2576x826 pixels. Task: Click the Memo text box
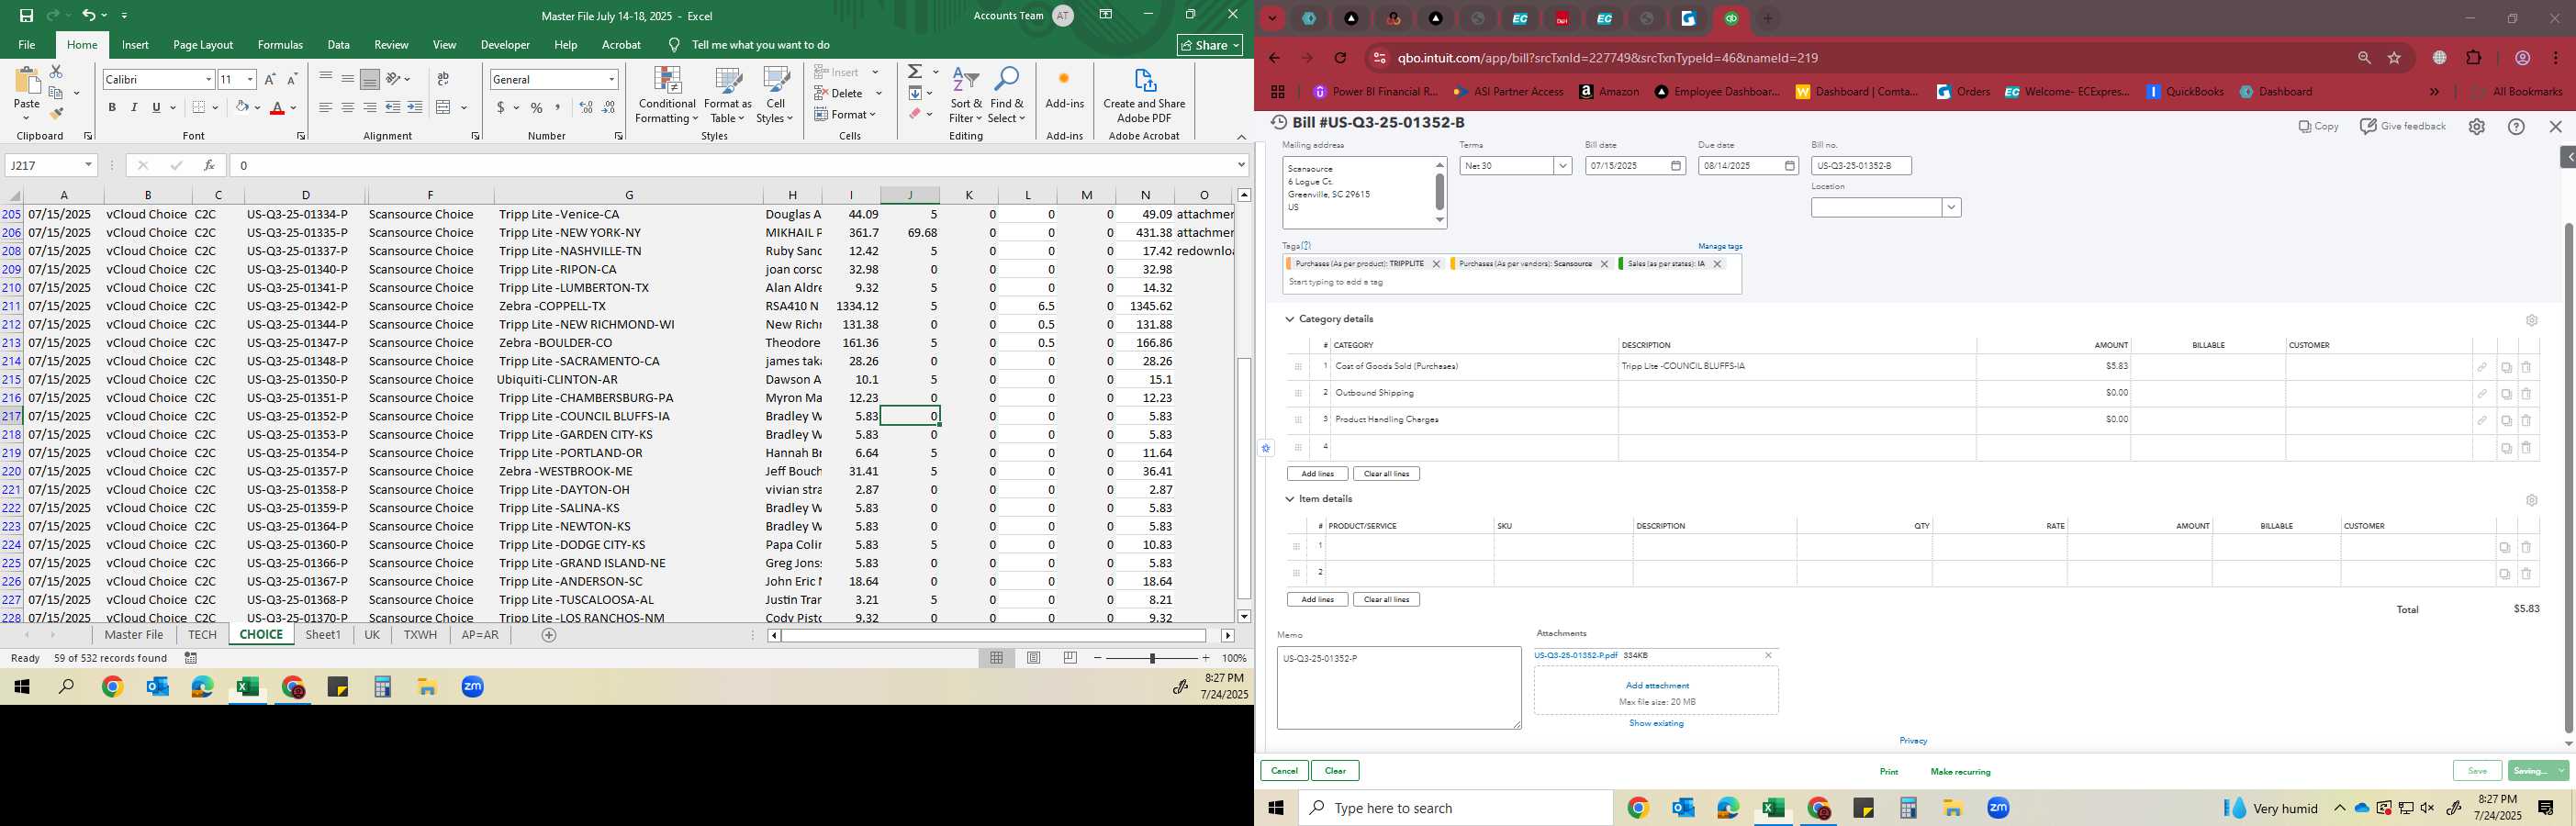[x=1399, y=688]
